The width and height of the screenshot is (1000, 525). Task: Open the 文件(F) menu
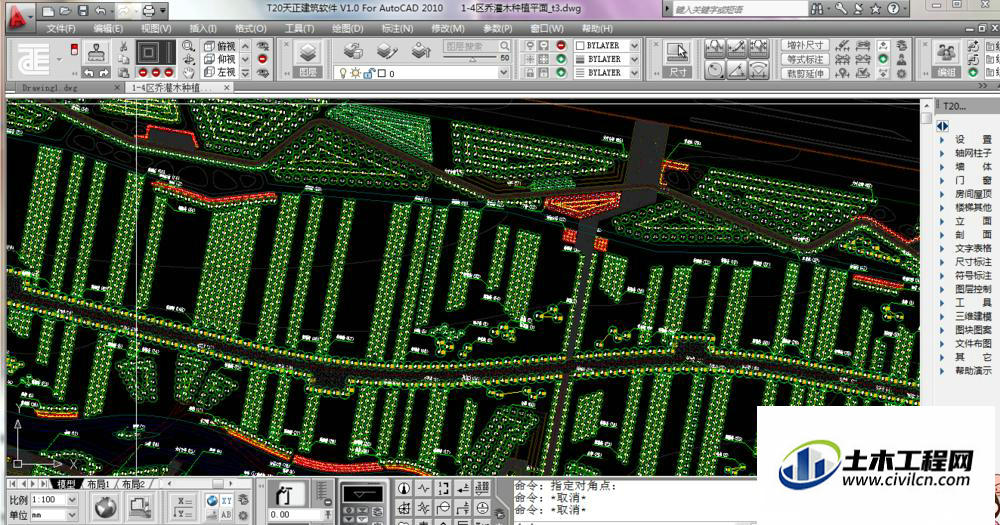pos(61,29)
